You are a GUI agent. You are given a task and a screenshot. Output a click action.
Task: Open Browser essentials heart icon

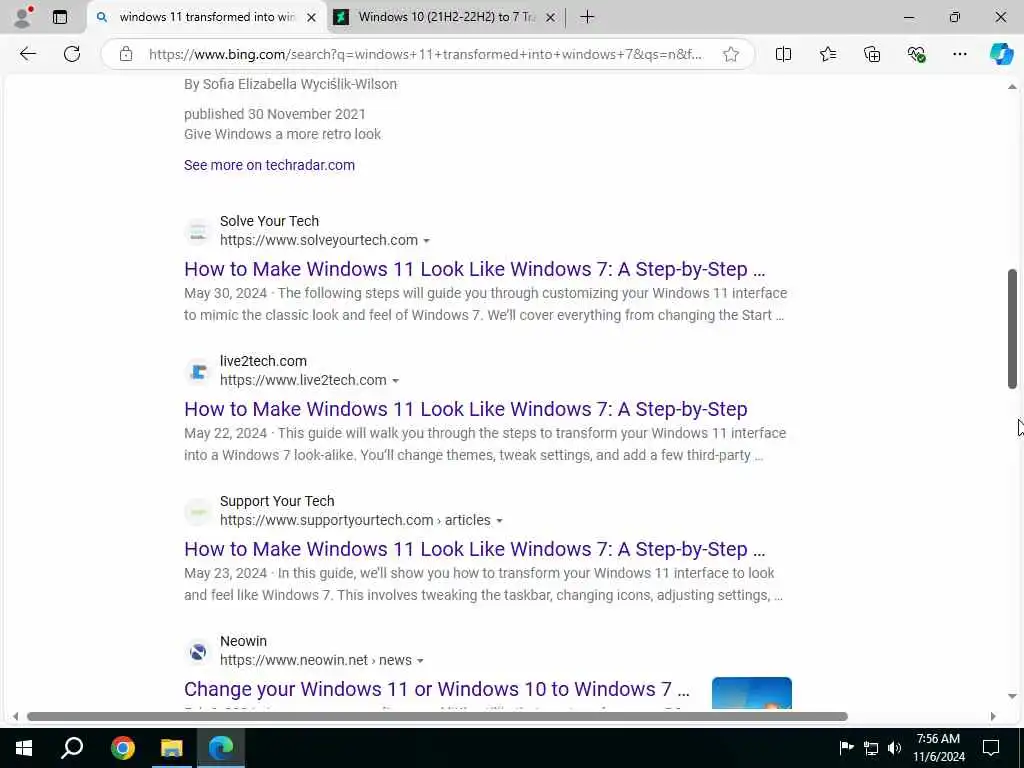click(x=916, y=54)
